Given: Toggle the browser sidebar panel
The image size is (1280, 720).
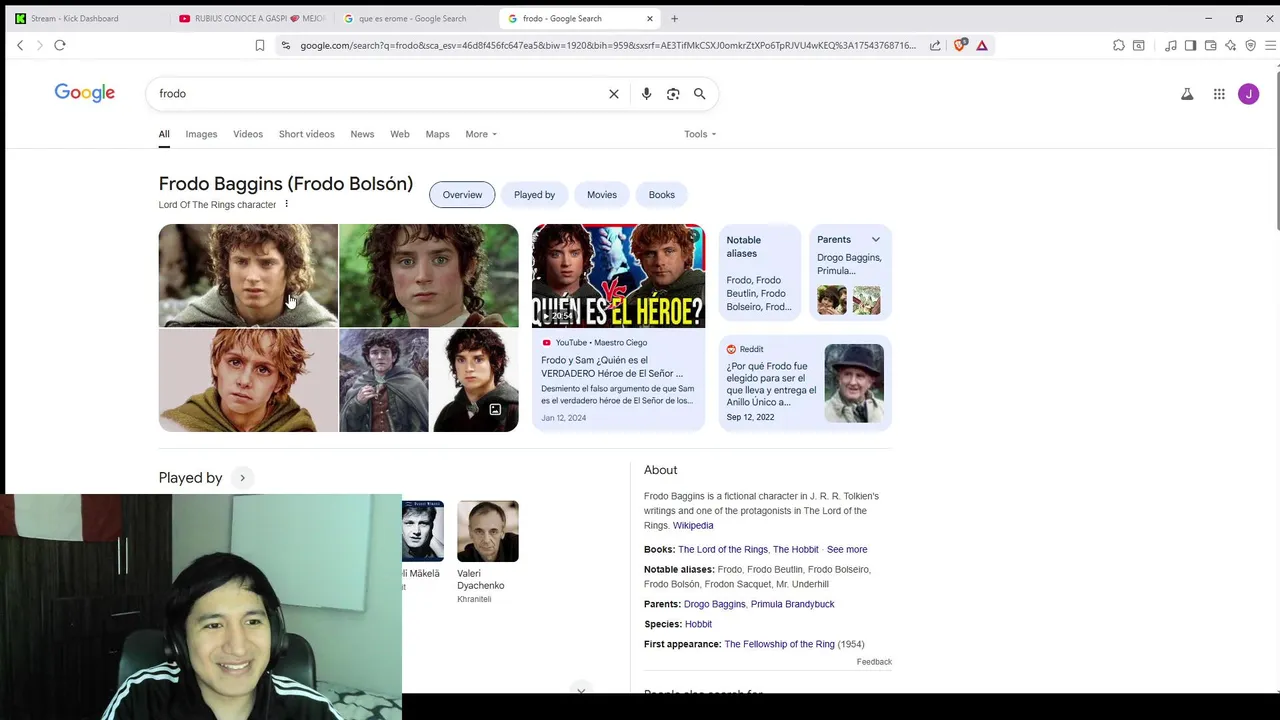Looking at the screenshot, I should pyautogui.click(x=1190, y=45).
